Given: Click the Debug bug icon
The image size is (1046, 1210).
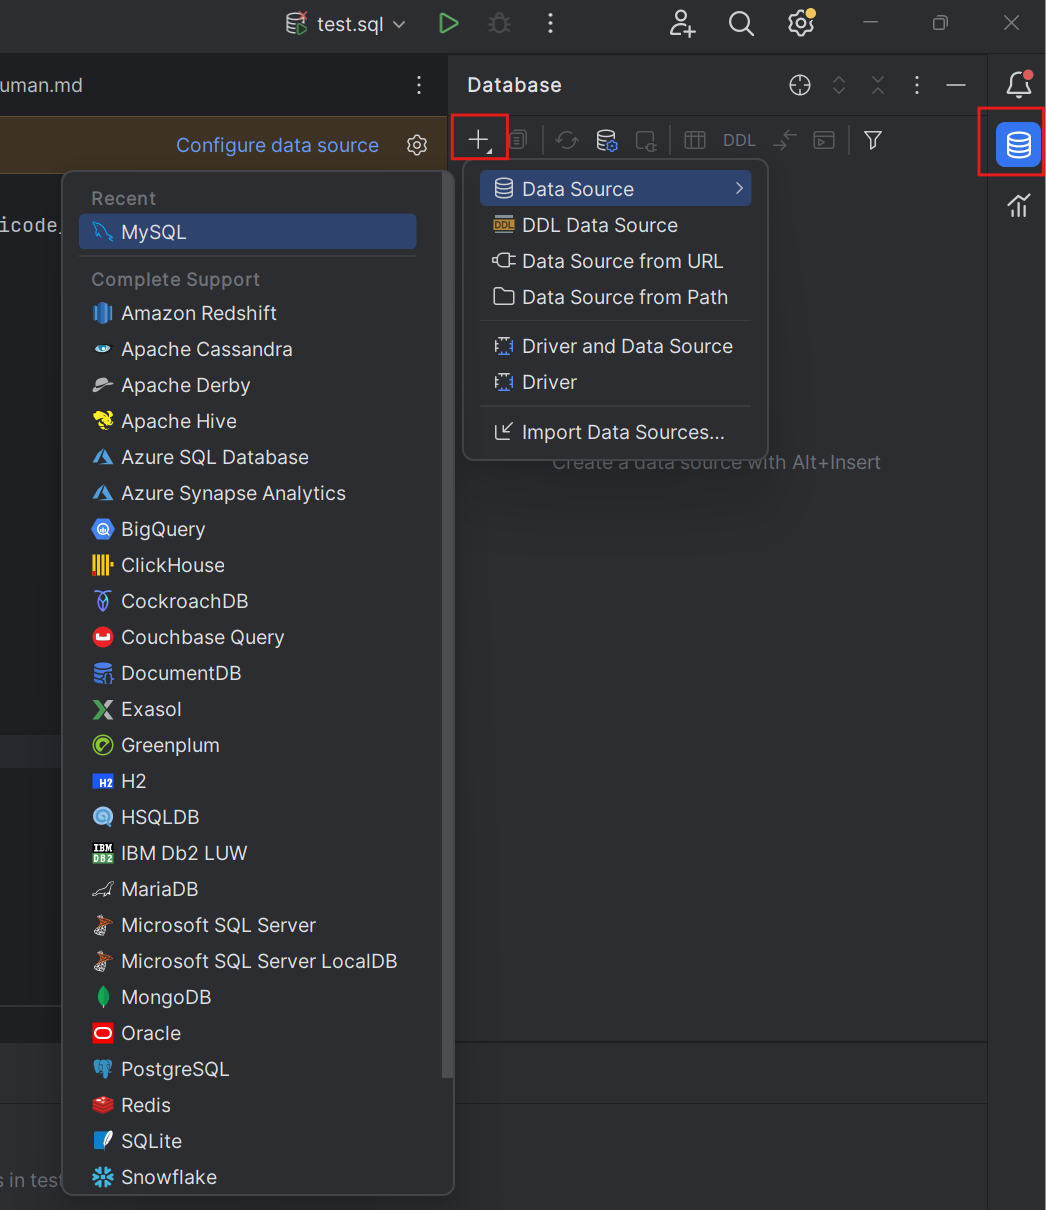Looking at the screenshot, I should coord(499,24).
